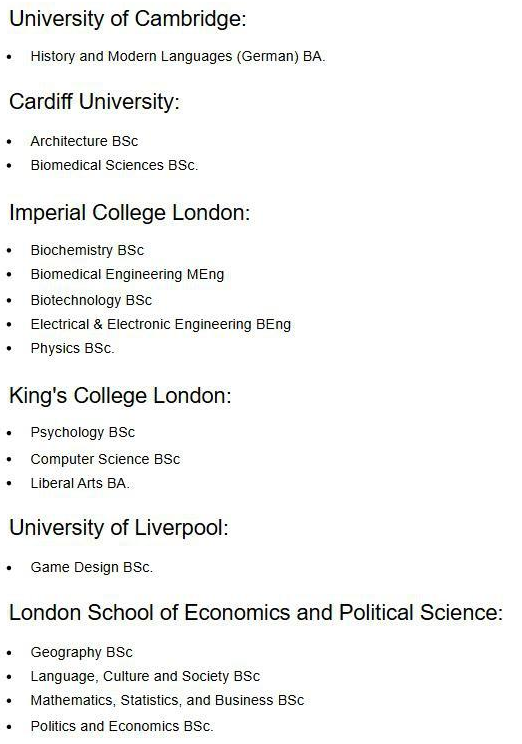Click Politics and Economics BSc entry

[122, 726]
